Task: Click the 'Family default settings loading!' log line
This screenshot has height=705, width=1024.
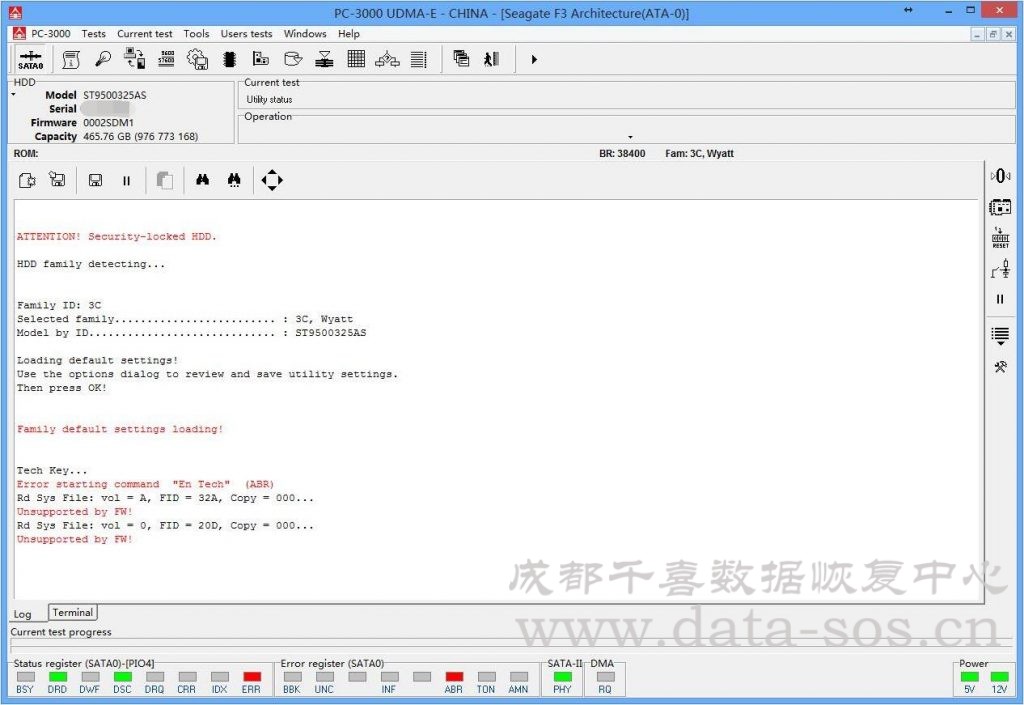Action: click(x=120, y=429)
